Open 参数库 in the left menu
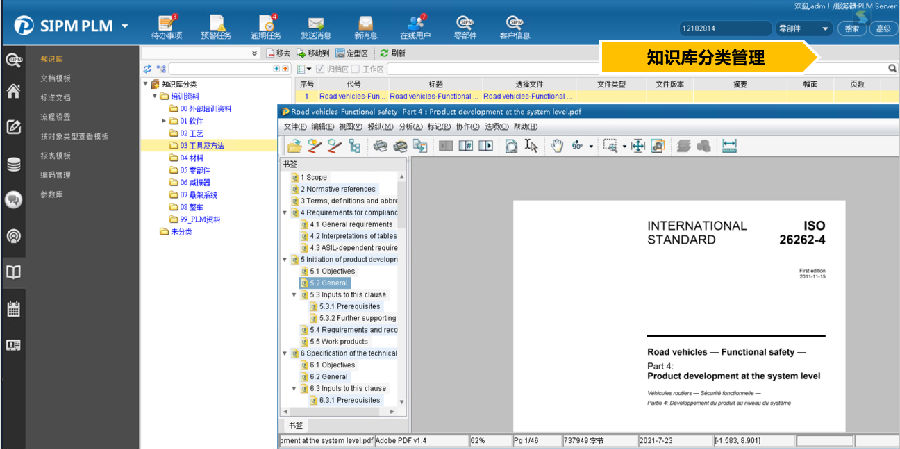Viewport: 900px width, 449px height. click(52, 194)
